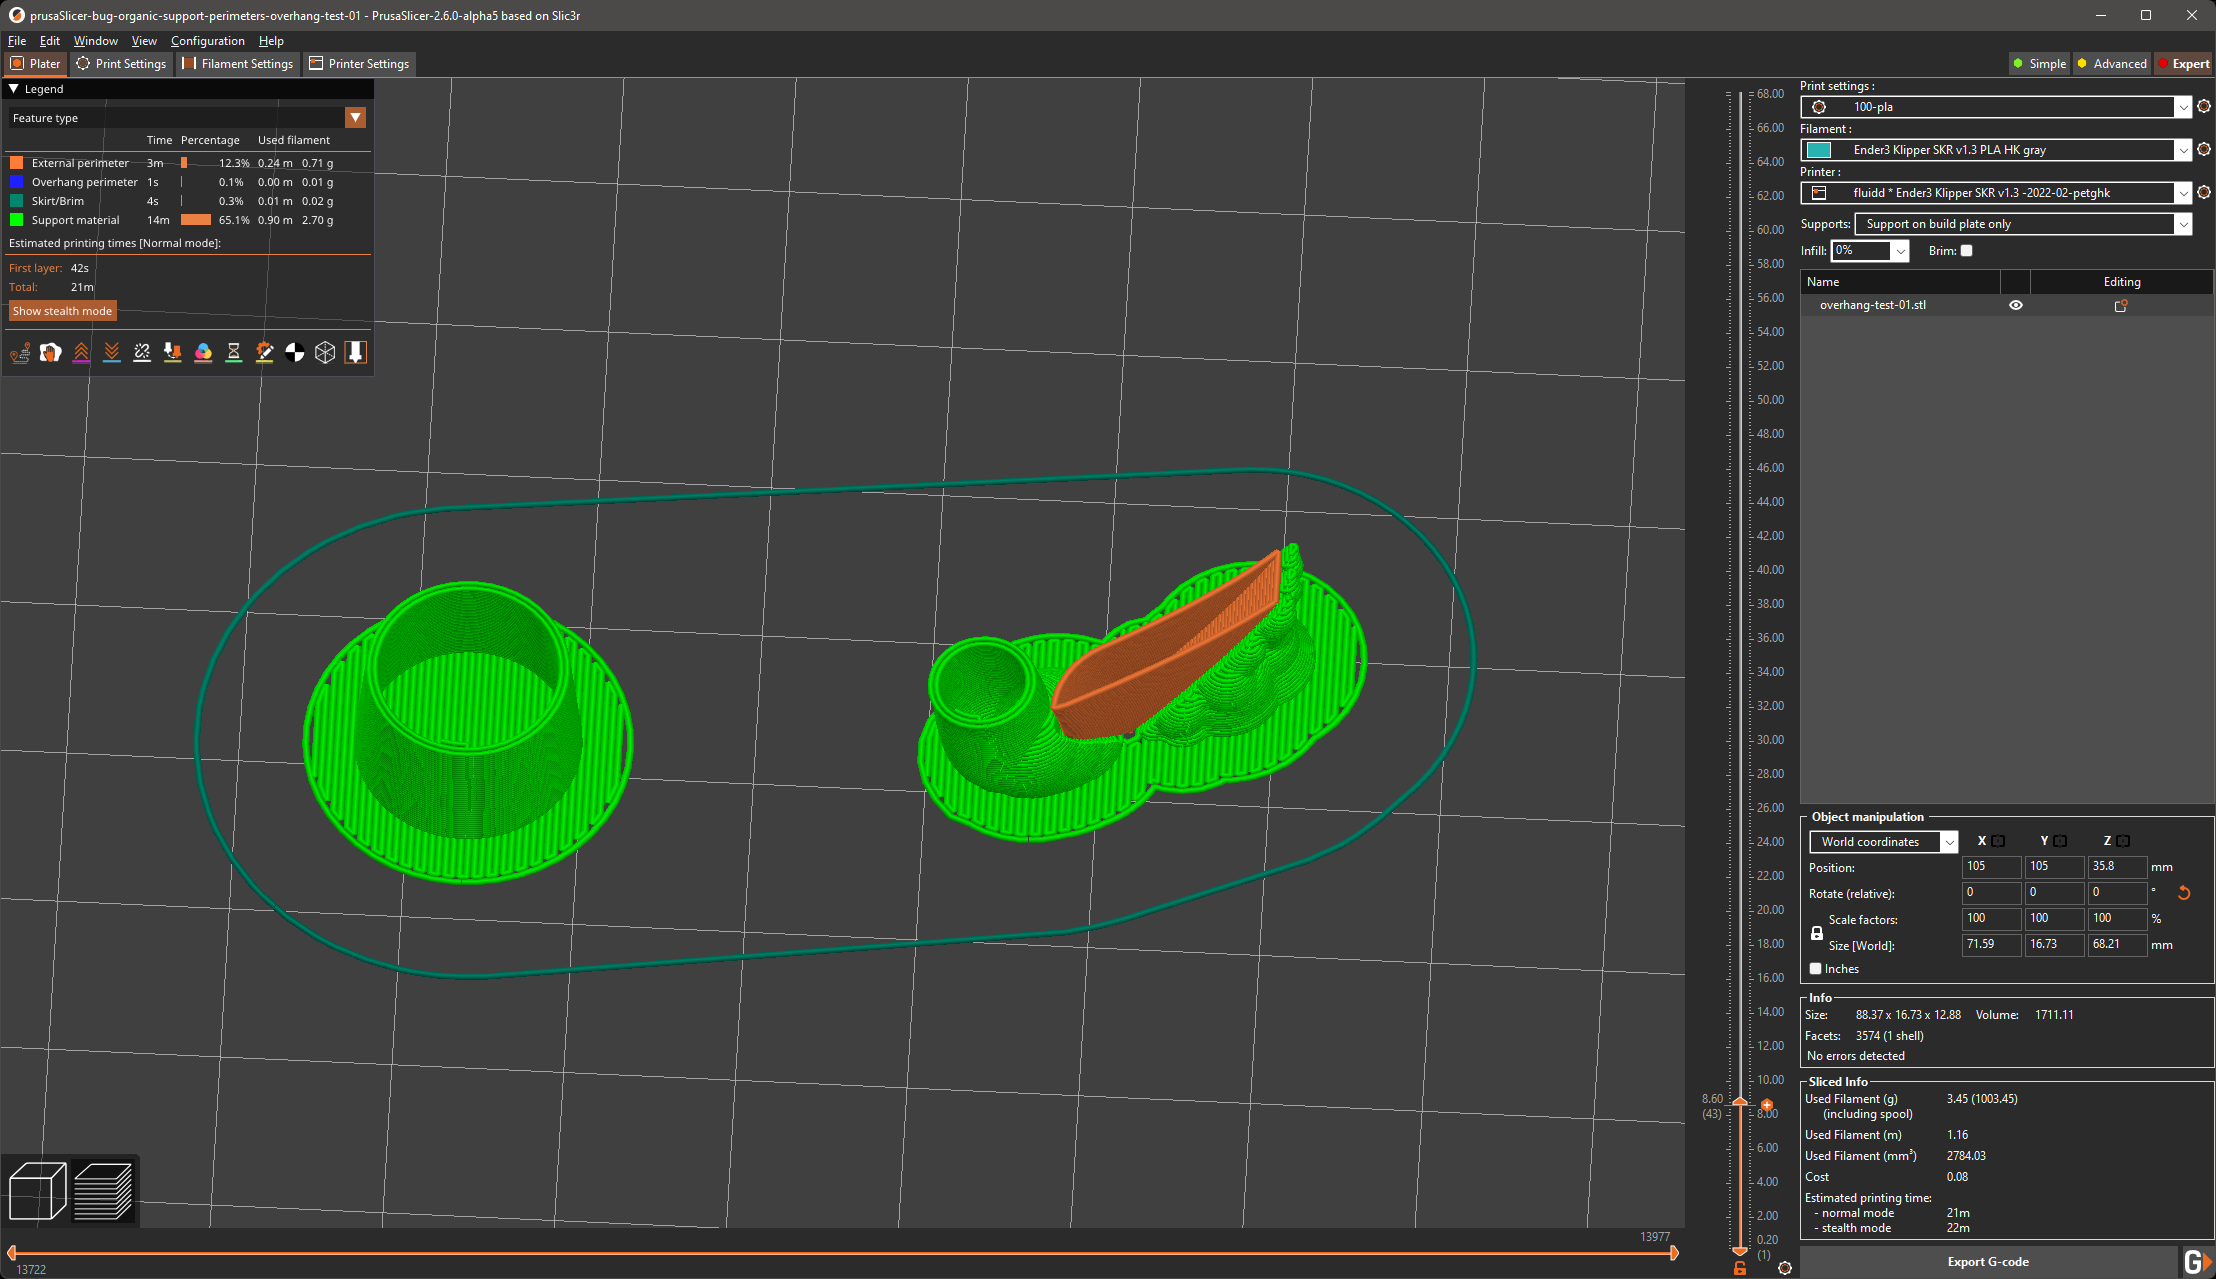Show seams in the preview legend
The height and width of the screenshot is (1279, 2216).
pos(142,352)
